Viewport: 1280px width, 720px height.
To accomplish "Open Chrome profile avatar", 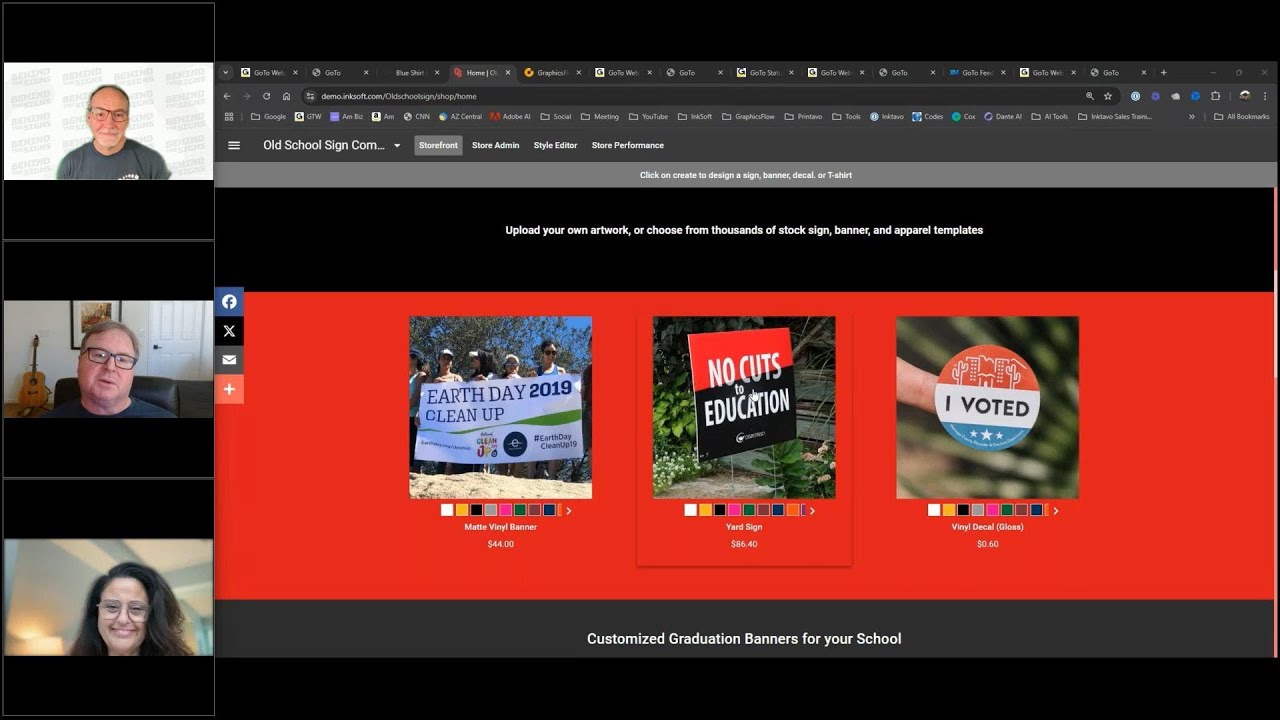I will 1245,96.
